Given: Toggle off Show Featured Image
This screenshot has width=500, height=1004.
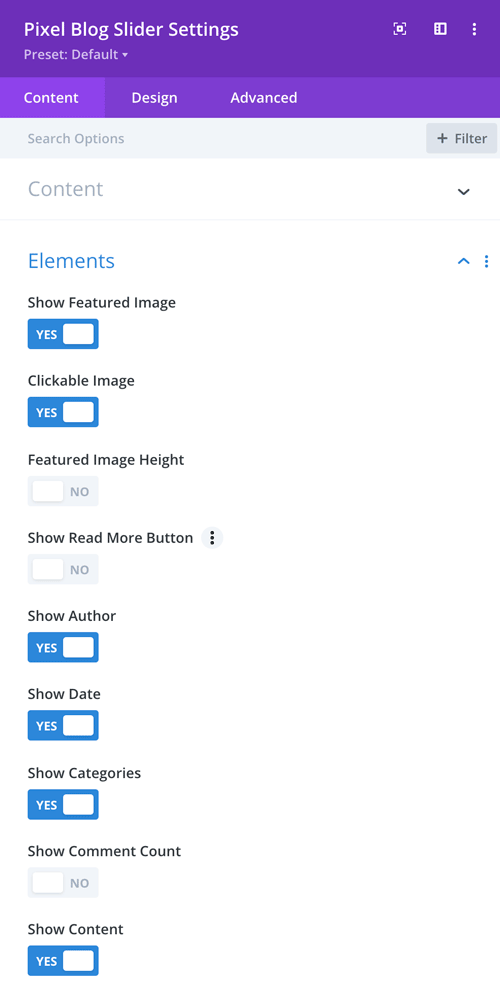Looking at the screenshot, I should pos(63,334).
